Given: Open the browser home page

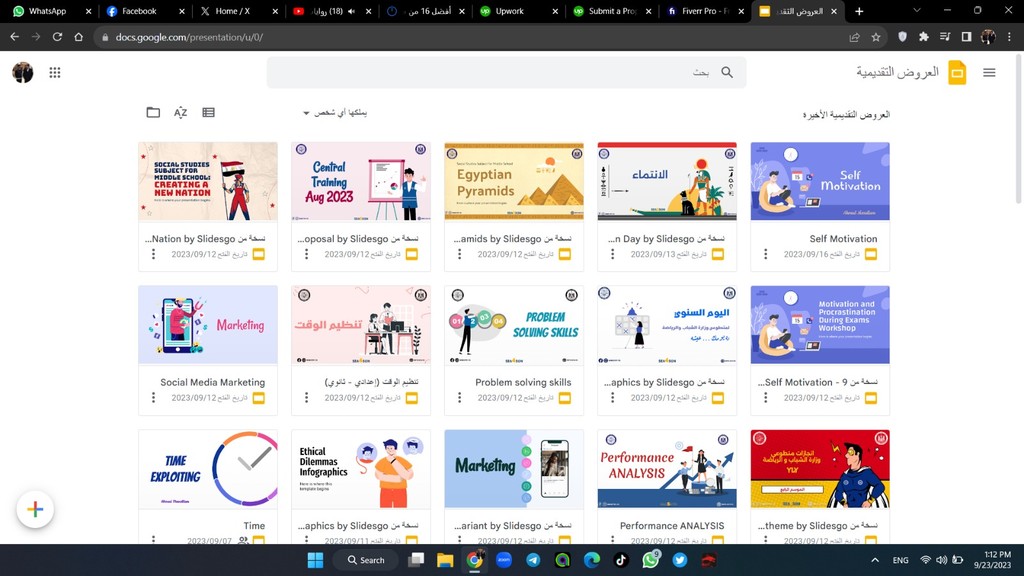Looking at the screenshot, I should pos(78,37).
